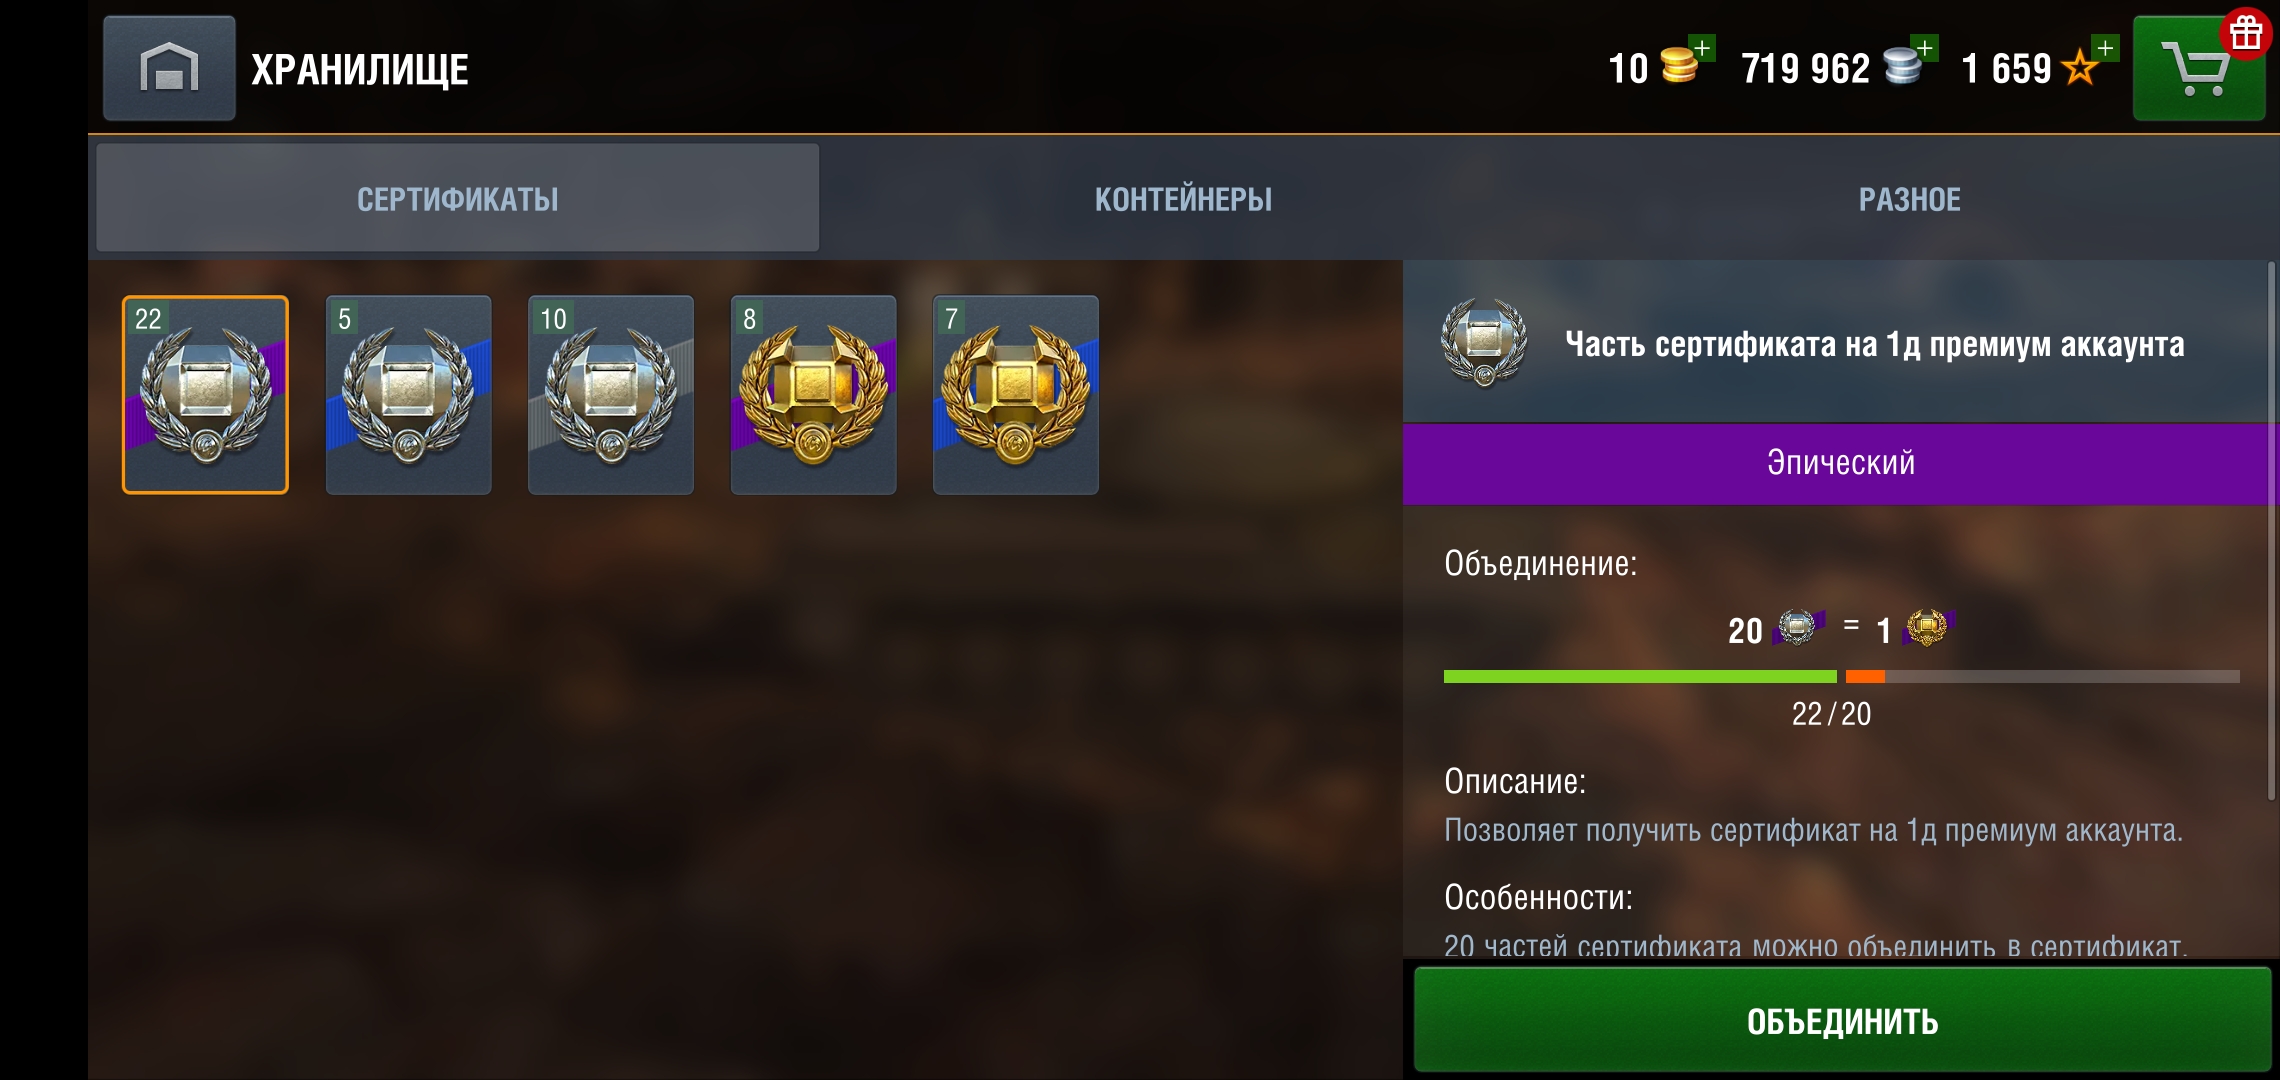2280x1080 pixels.
Task: Select silver certificate part with count 10
Action: (610, 394)
